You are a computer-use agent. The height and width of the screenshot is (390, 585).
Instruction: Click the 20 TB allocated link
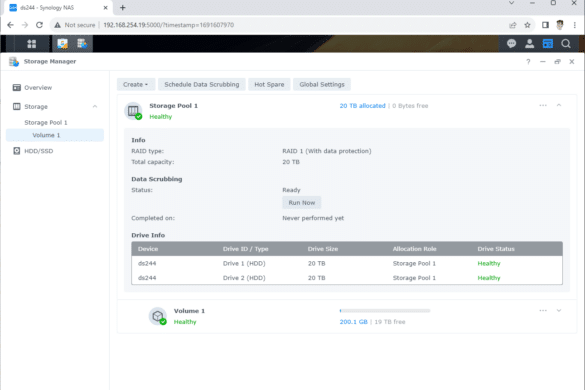362,106
